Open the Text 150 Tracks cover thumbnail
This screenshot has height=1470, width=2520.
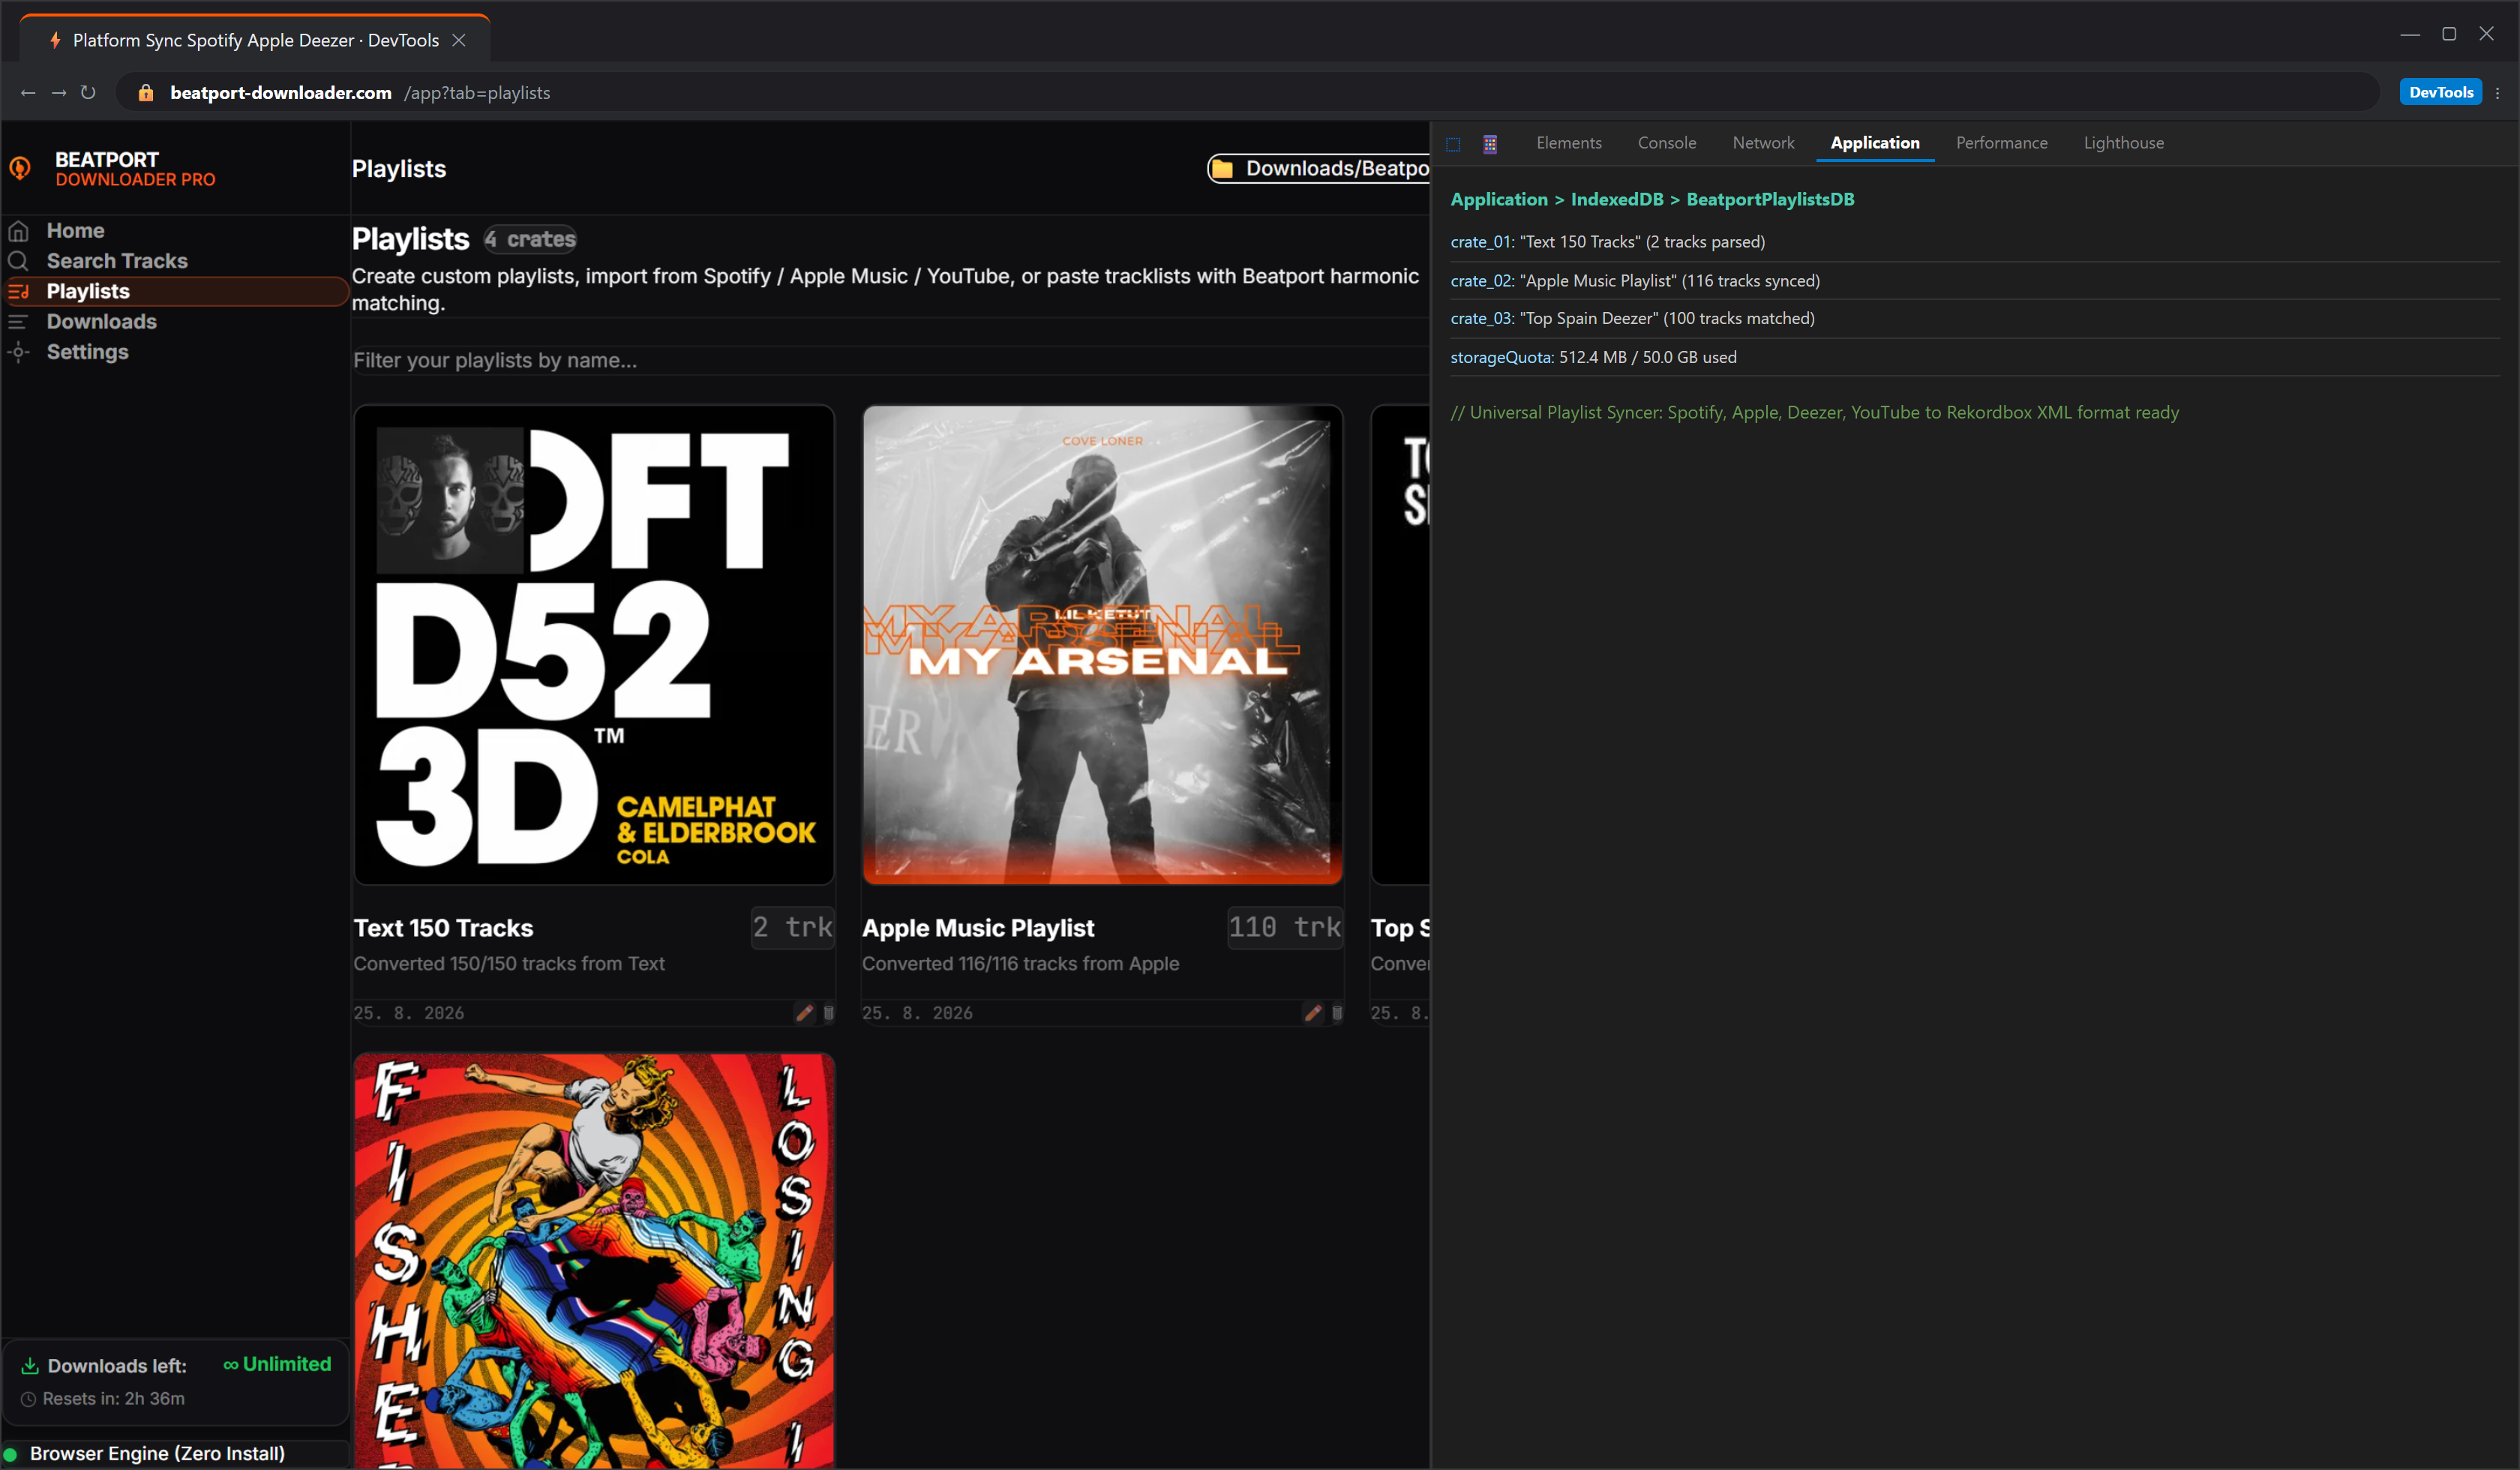click(594, 645)
